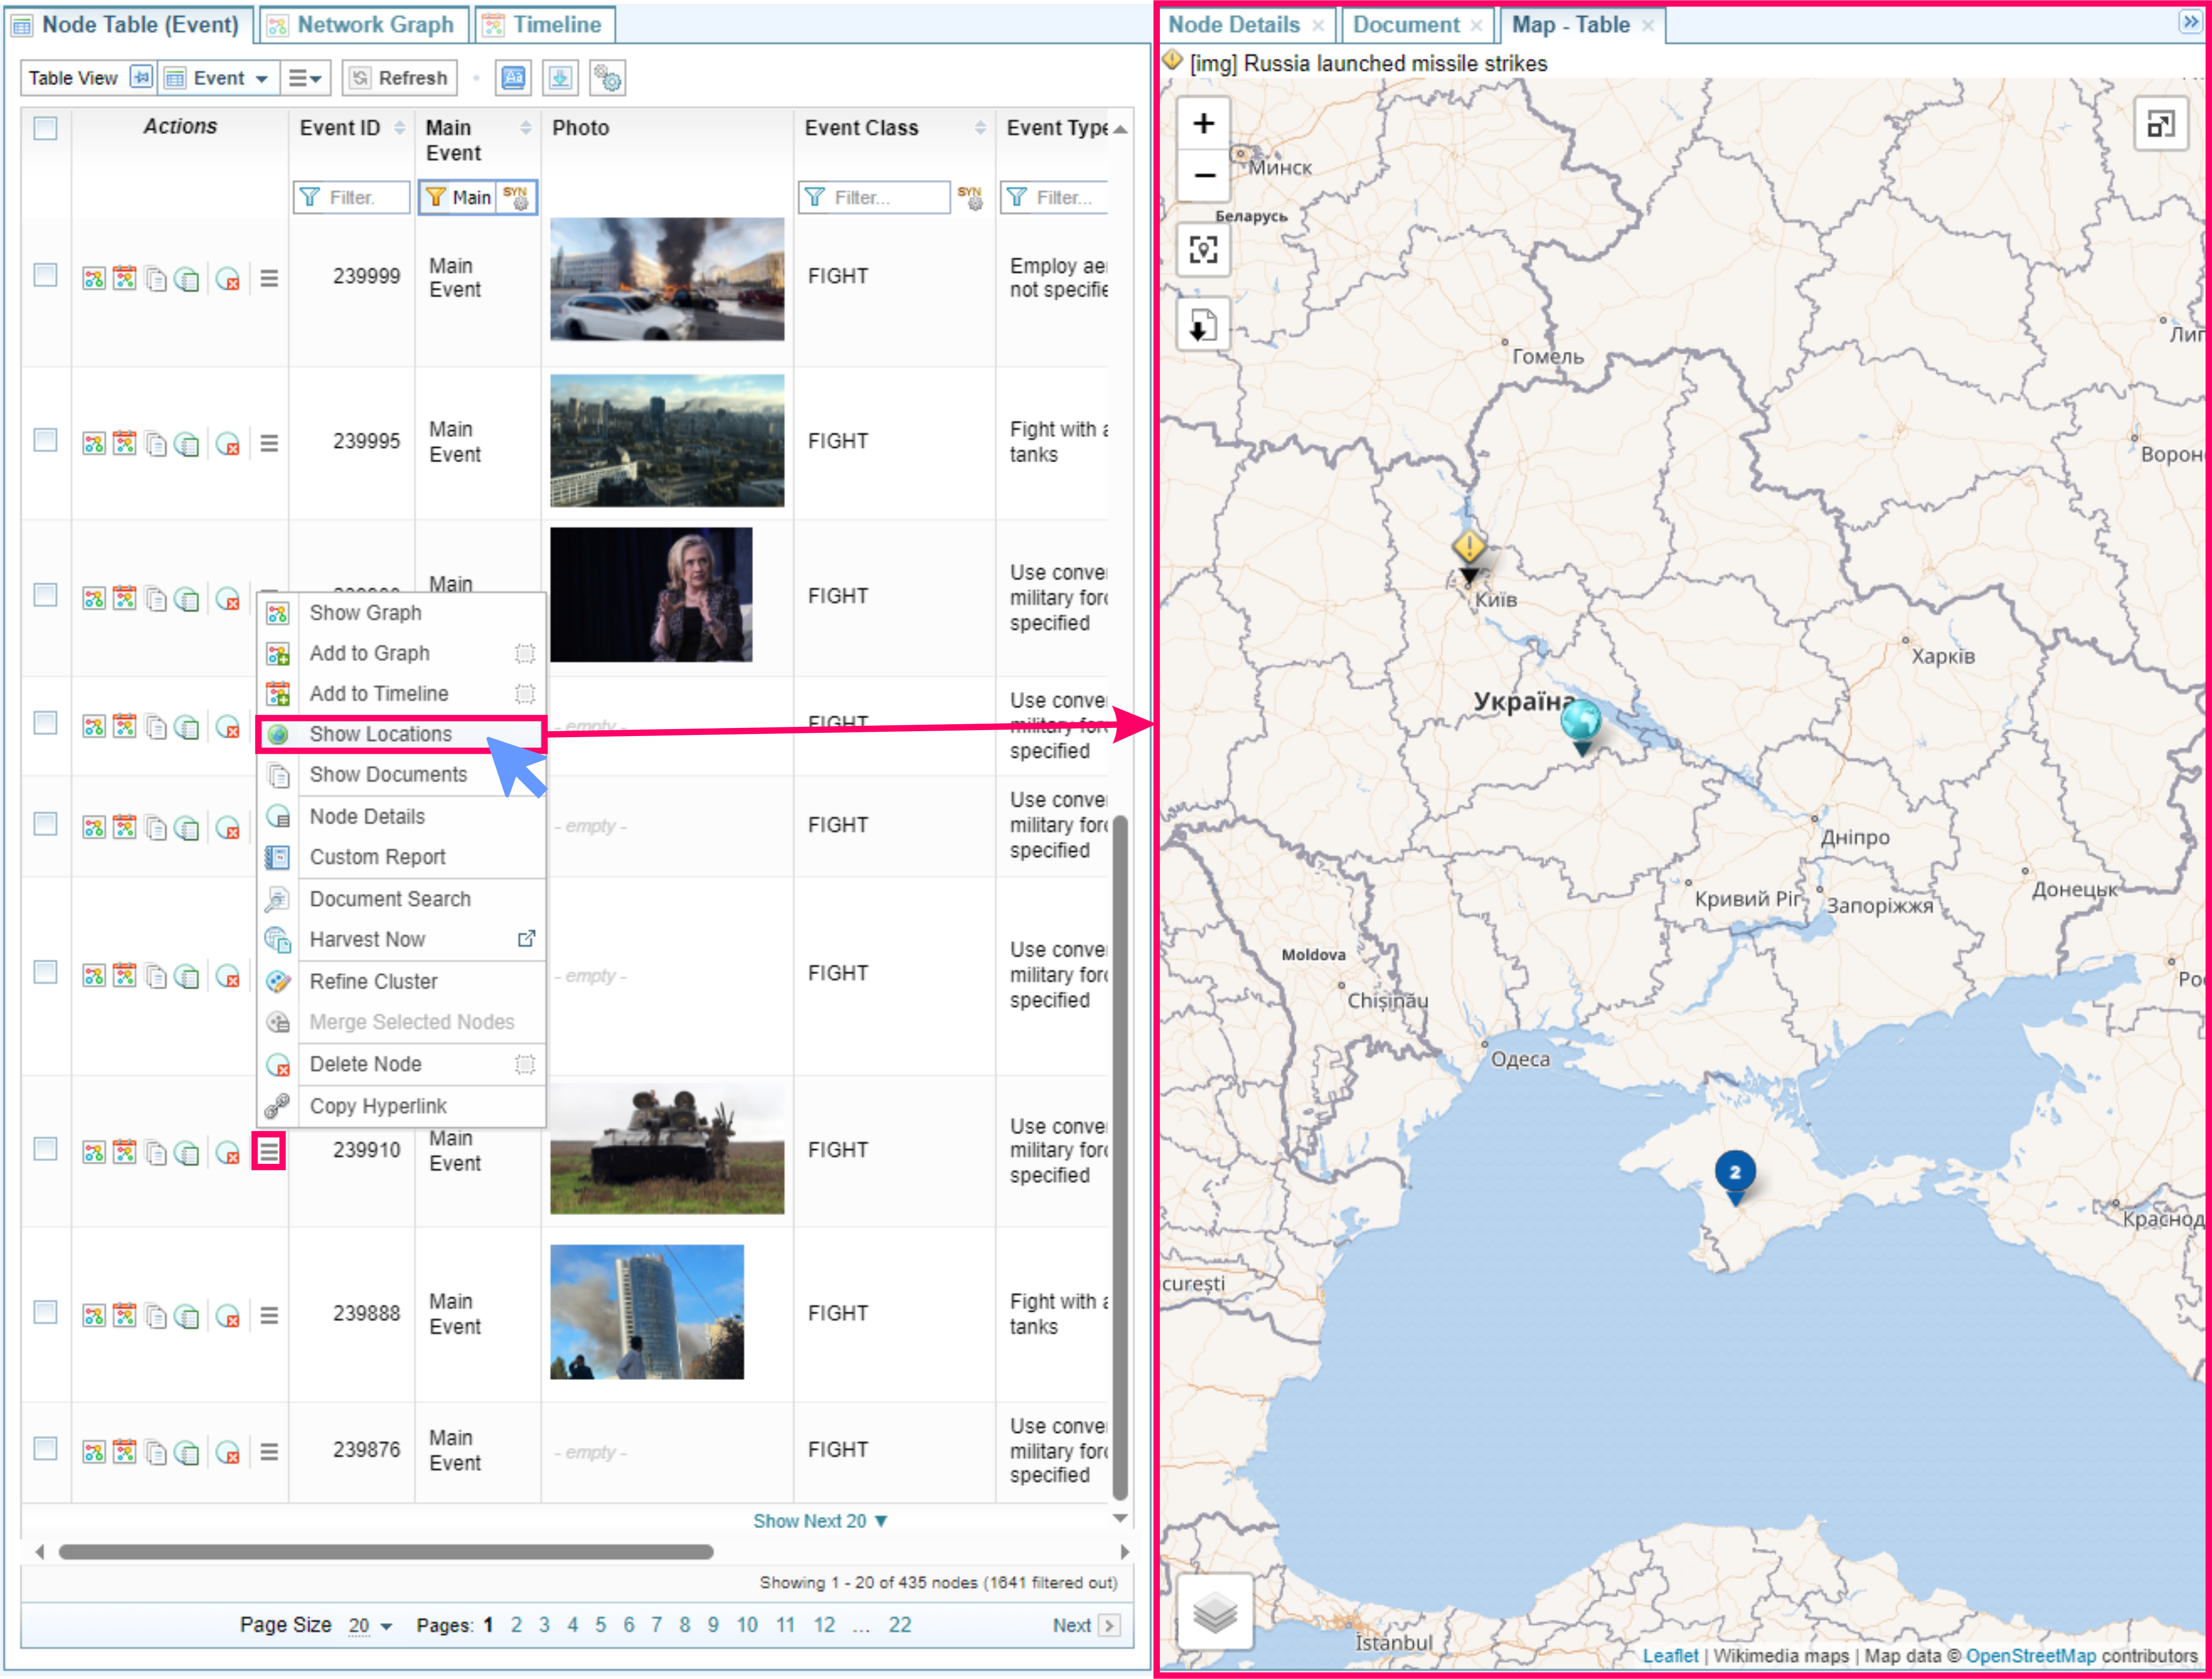The width and height of the screenshot is (2212, 1679).
Task: Open the Page Size 20 dropdown
Action: click(369, 1625)
